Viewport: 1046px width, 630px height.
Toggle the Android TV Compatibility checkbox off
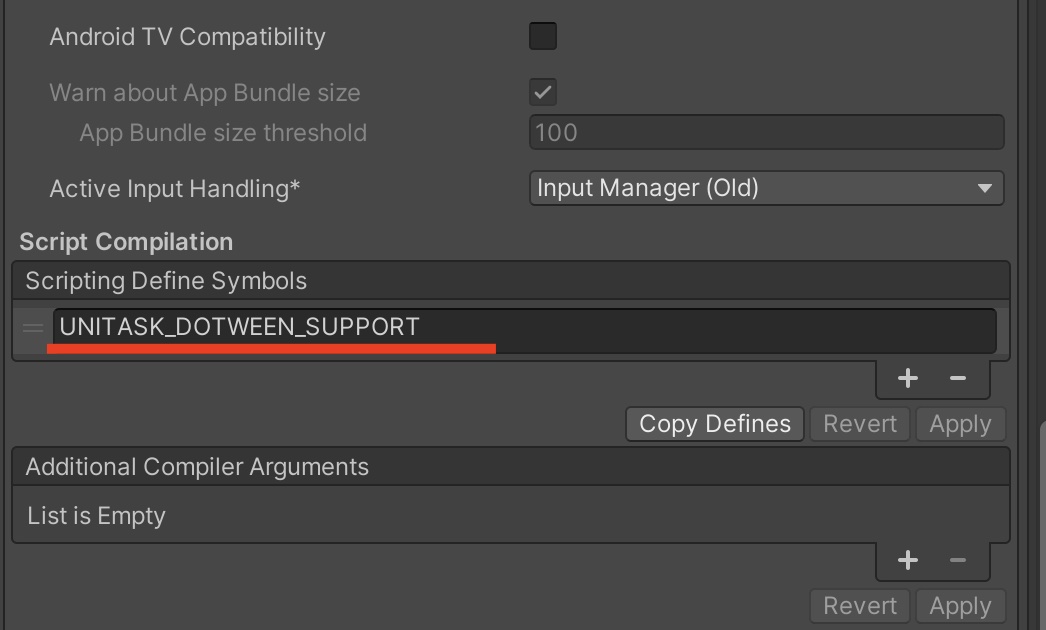coord(542,36)
